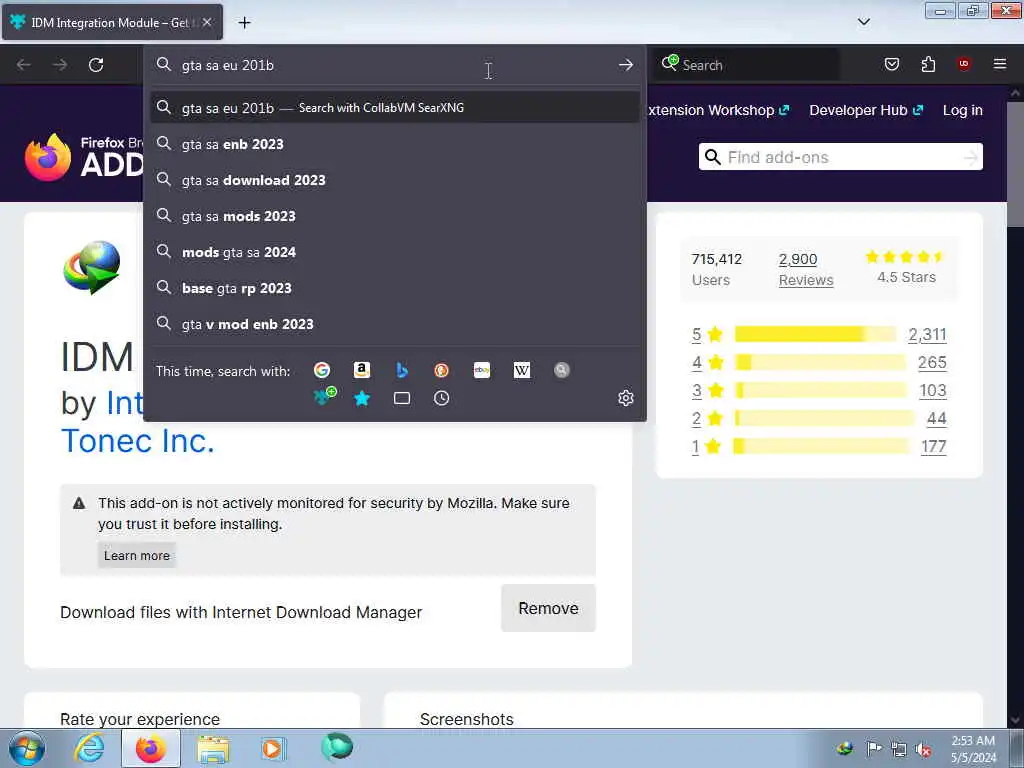1024x768 pixels.
Task: Add the addons.mozilla.org search engine
Action: [324, 397]
